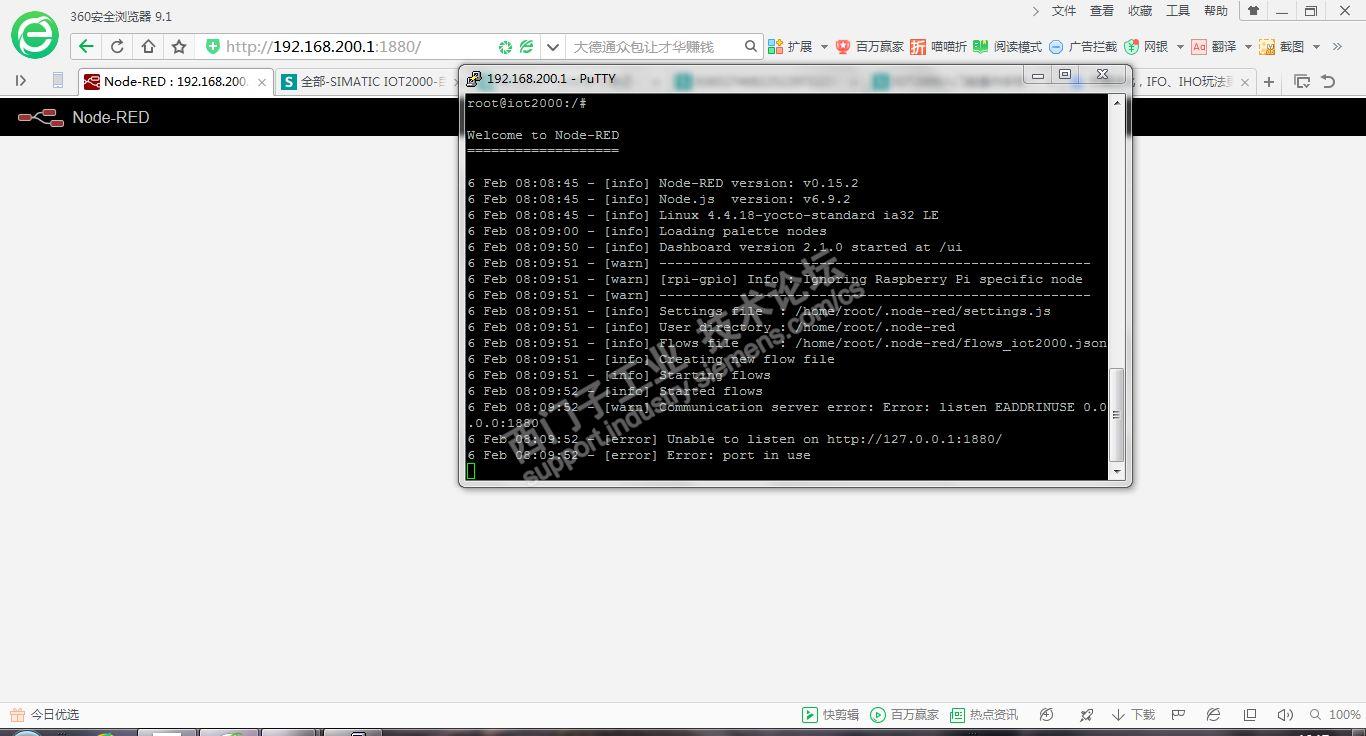Switch browser engine icon in status bar

[x=1213, y=715]
